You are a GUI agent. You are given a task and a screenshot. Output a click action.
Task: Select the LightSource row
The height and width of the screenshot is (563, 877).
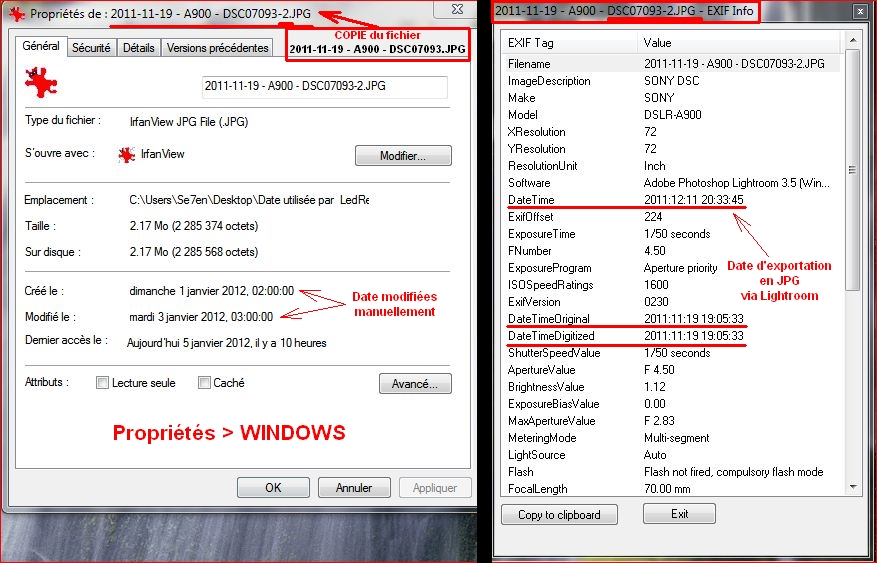click(671, 455)
